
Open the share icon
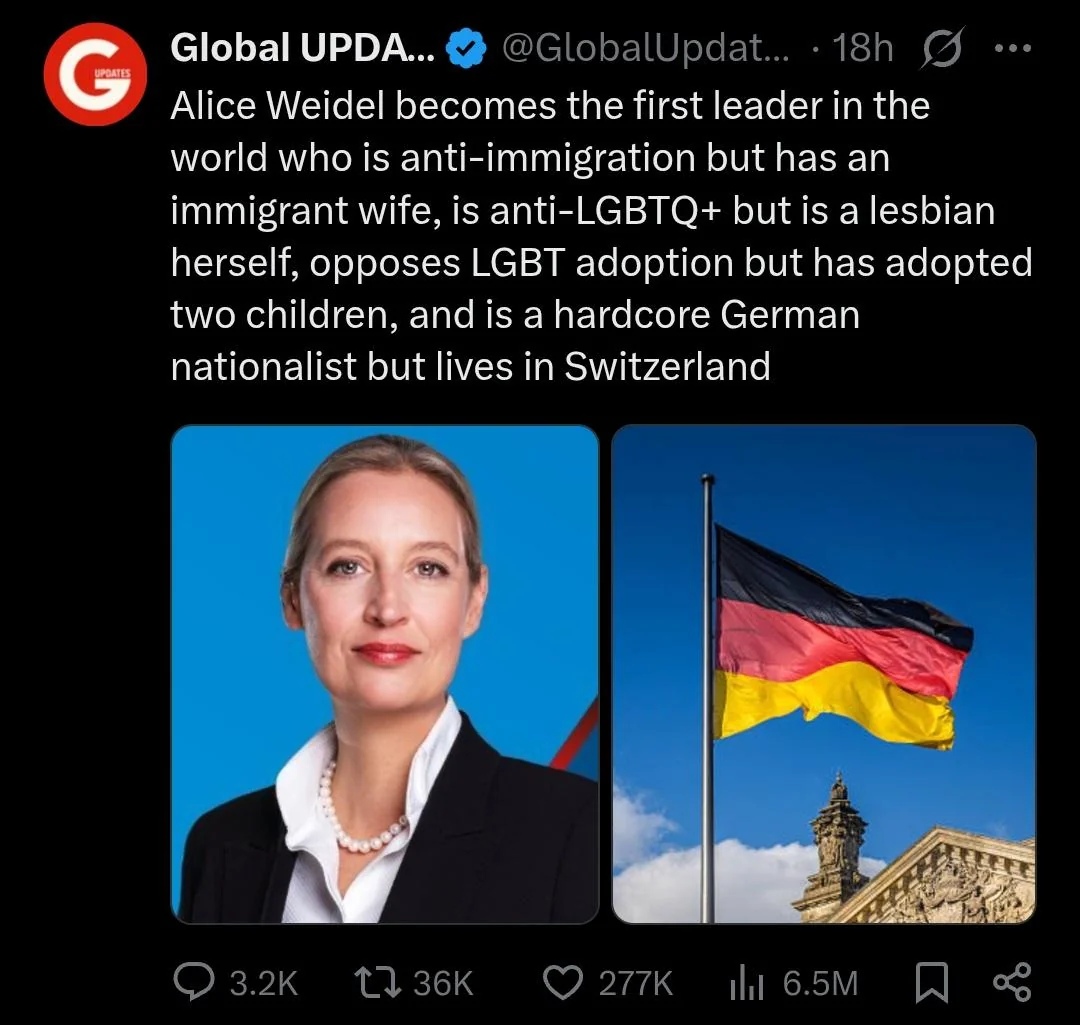click(1012, 982)
